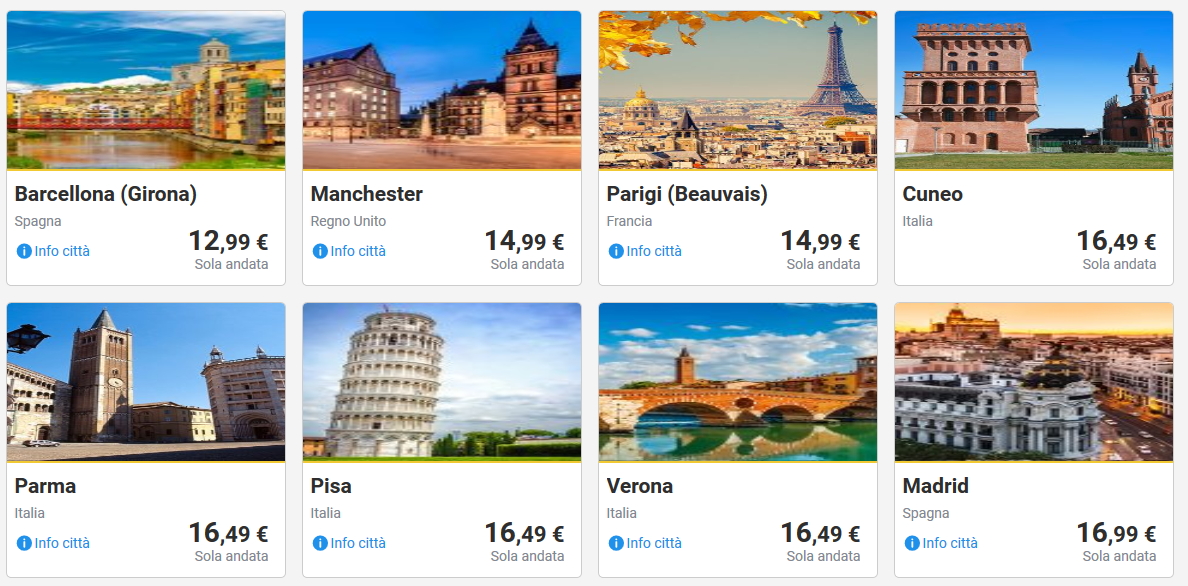
Task: Select the 12,99 € Barcellona fare
Action: coord(228,242)
